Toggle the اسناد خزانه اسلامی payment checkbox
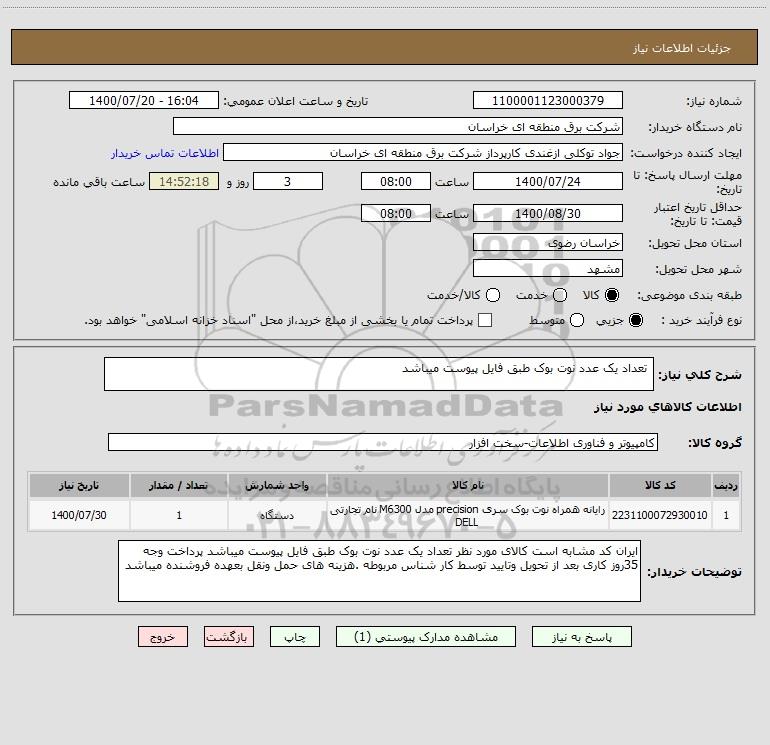Screen dimensions: 770x745 (x=485, y=320)
